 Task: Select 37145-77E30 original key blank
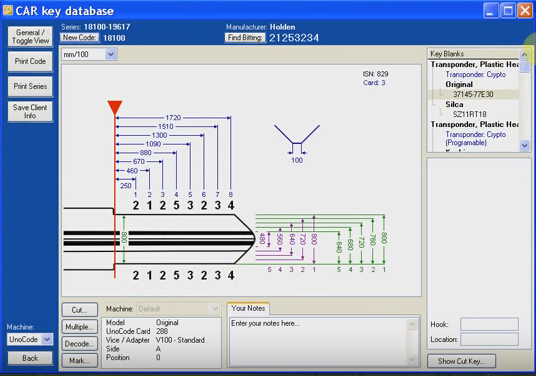pos(473,94)
